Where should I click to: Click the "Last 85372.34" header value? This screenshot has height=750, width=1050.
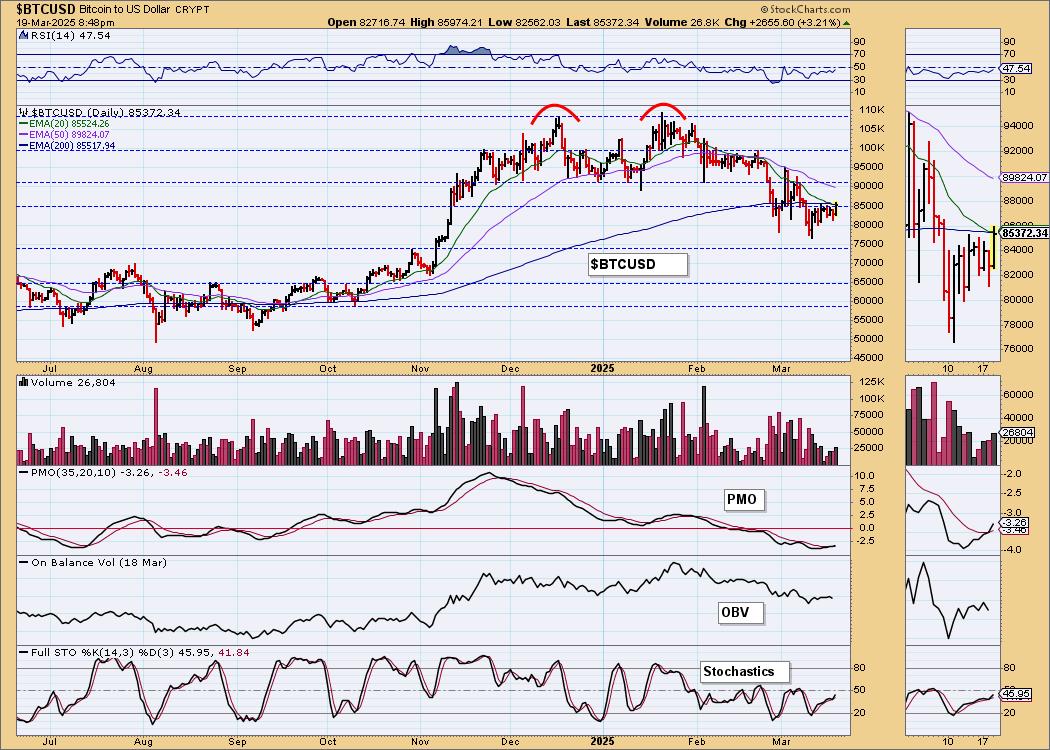point(602,22)
